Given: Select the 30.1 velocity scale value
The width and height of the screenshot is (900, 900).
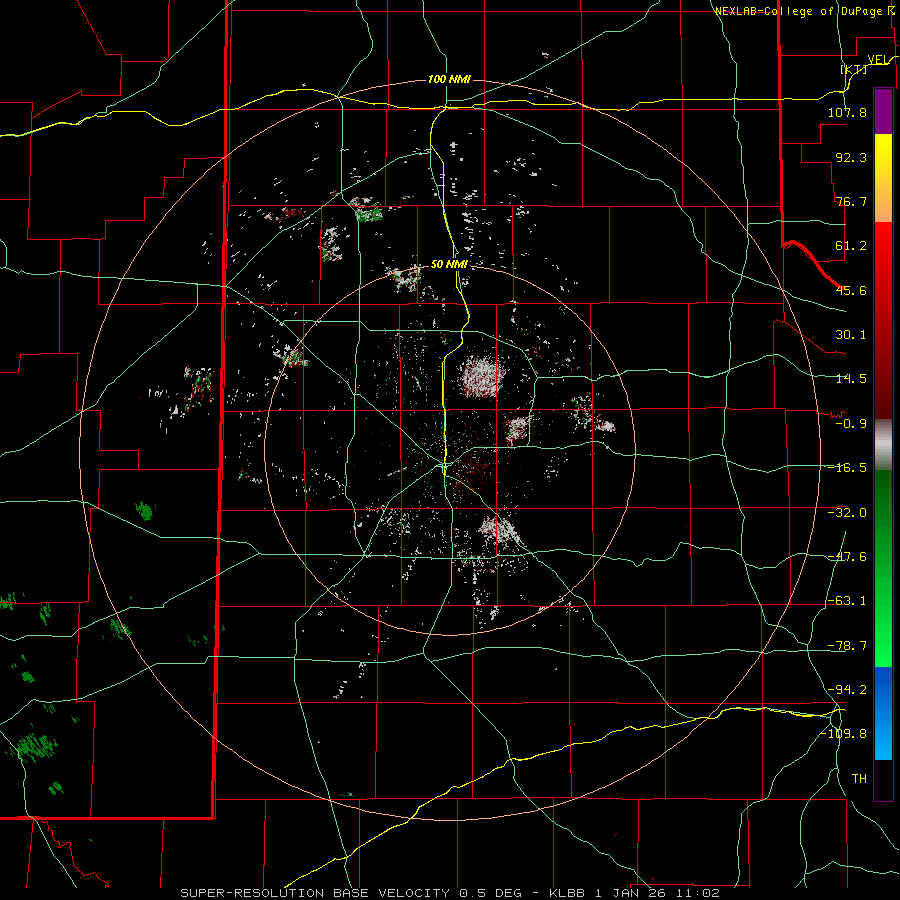Looking at the screenshot, I should tap(851, 335).
